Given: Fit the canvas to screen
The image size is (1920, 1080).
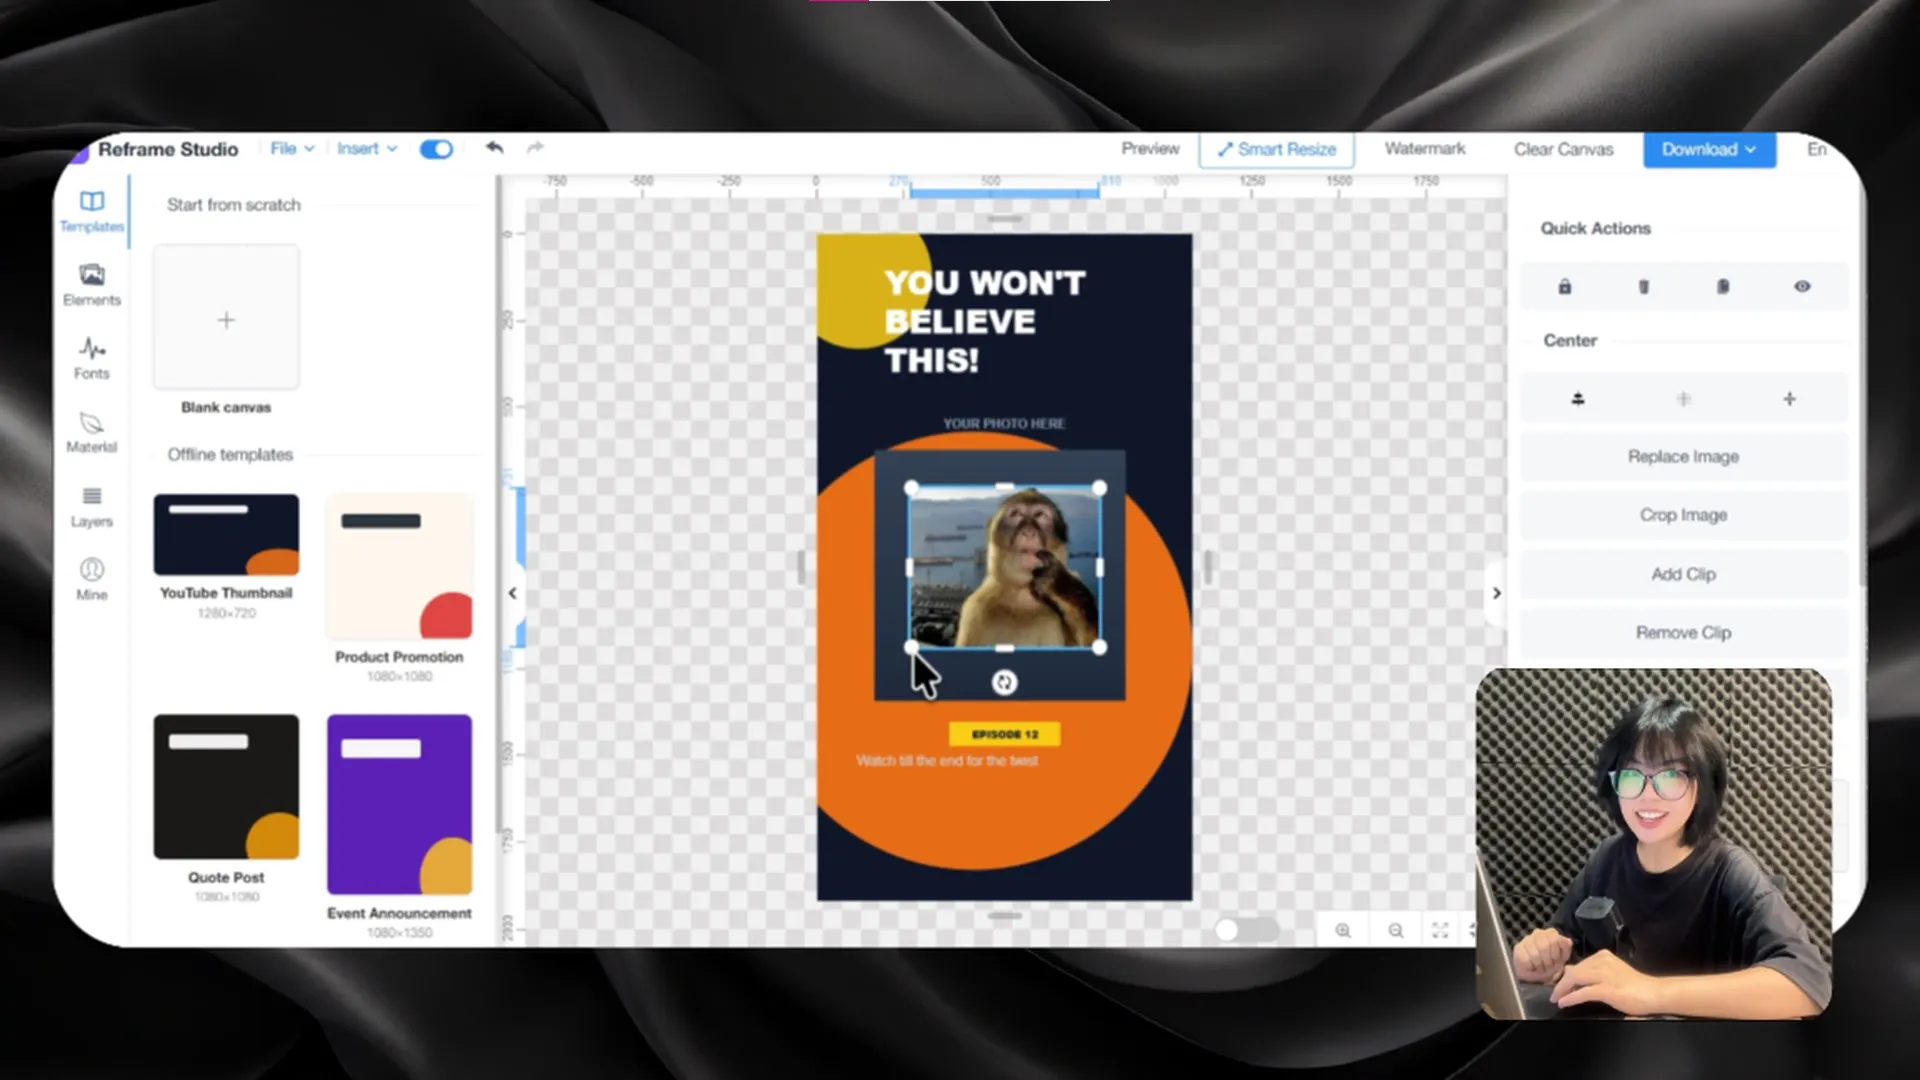Looking at the screenshot, I should pos(1440,930).
